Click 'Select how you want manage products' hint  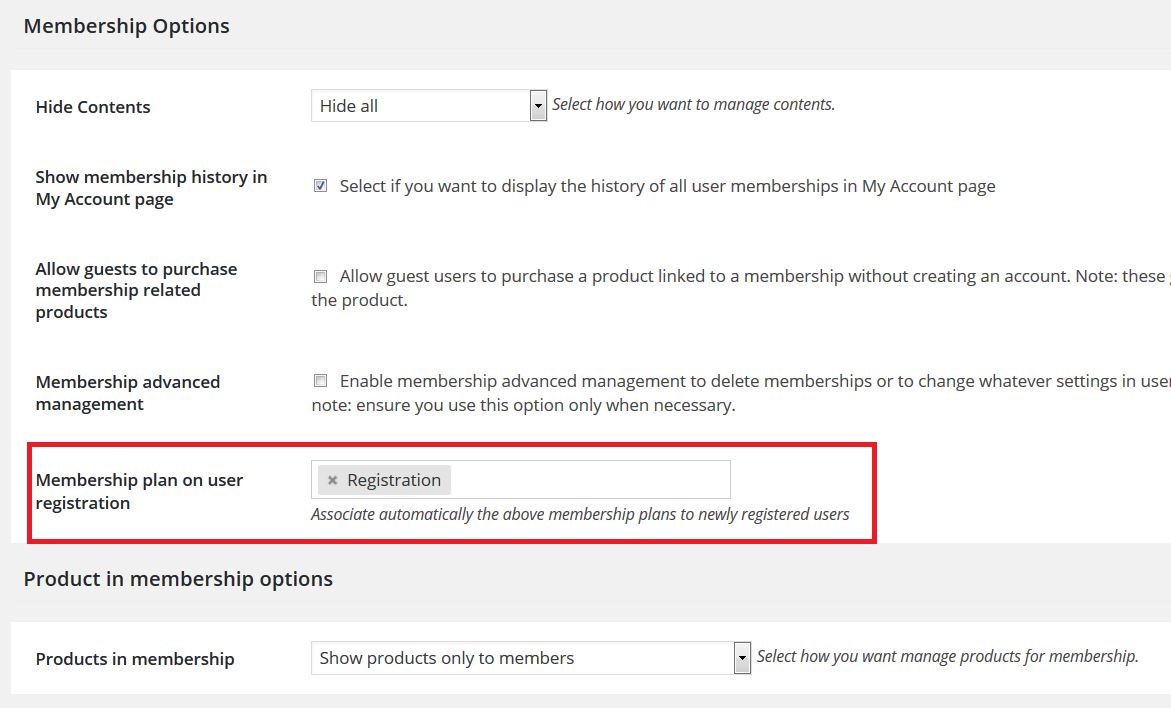tap(948, 656)
